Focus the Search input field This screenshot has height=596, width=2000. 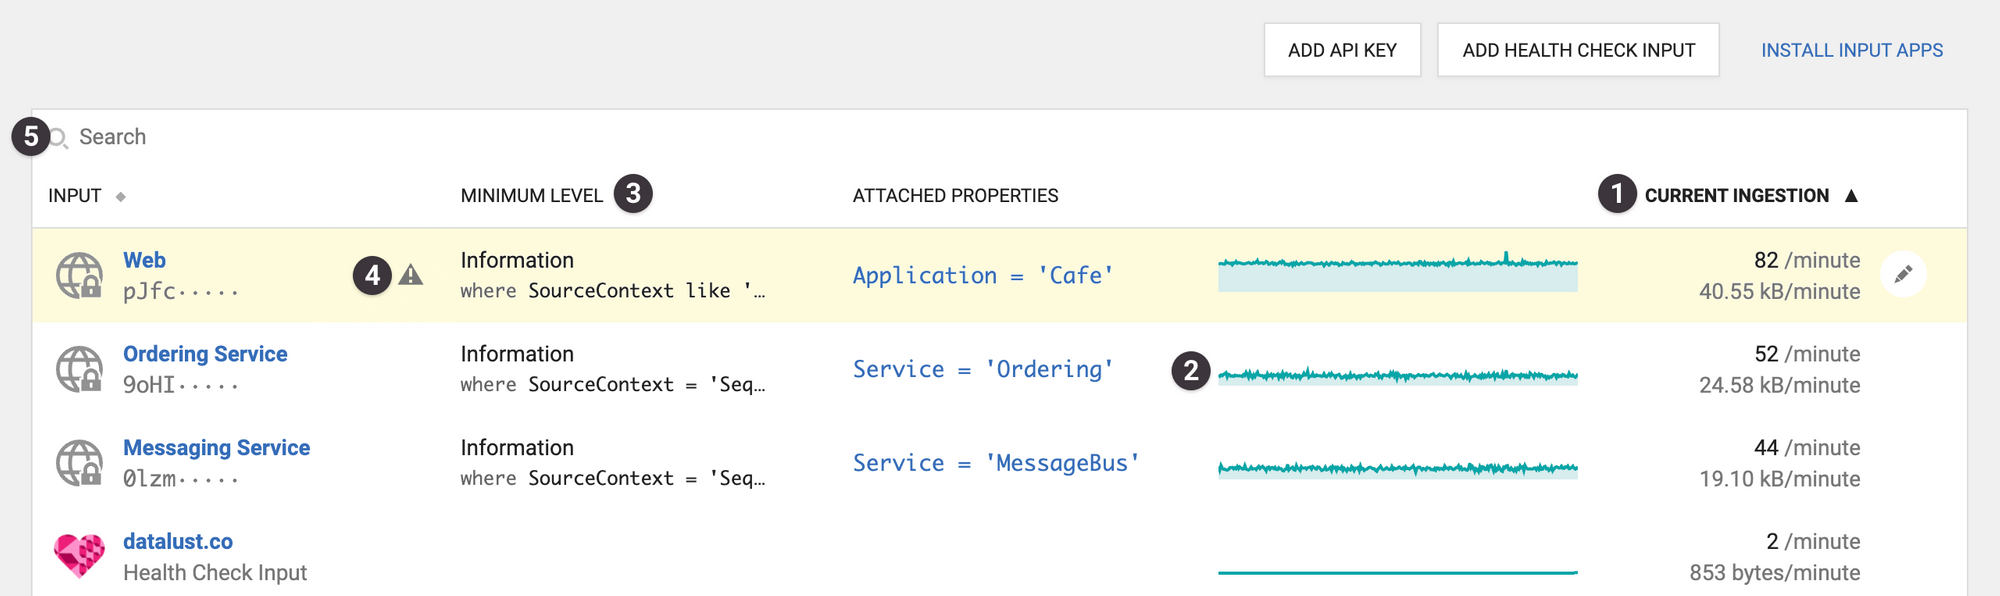coord(1000,137)
